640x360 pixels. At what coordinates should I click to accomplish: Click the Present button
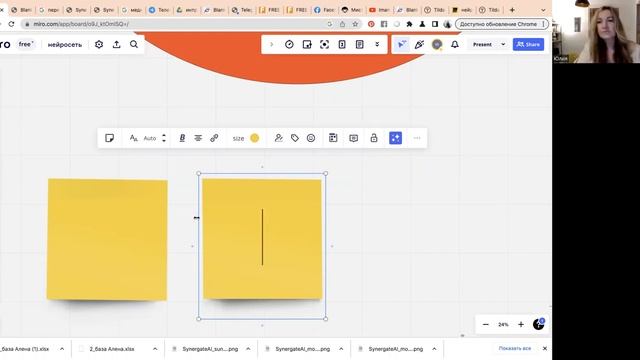482,44
